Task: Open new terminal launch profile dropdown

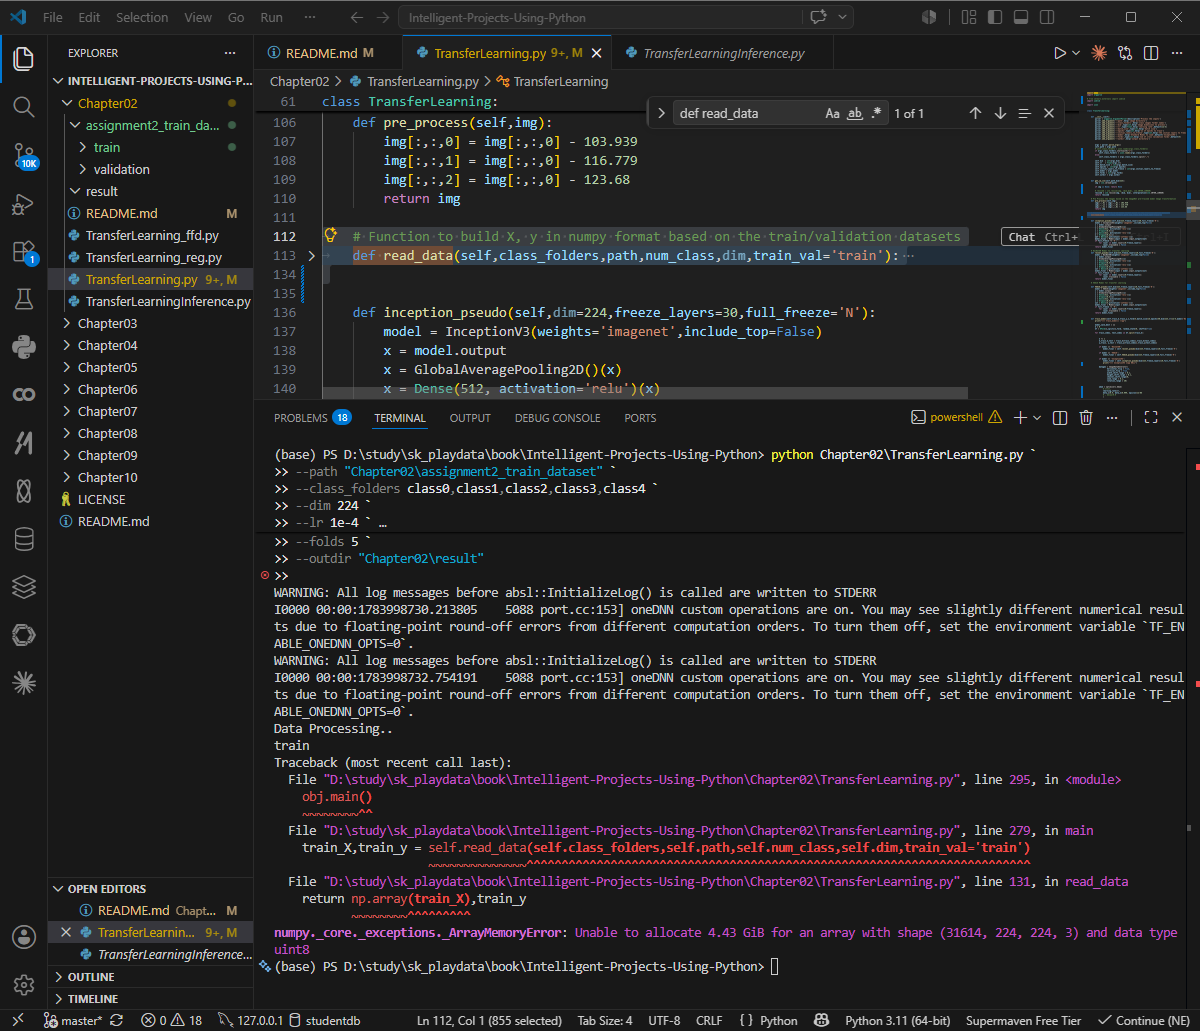Action: point(1037,417)
